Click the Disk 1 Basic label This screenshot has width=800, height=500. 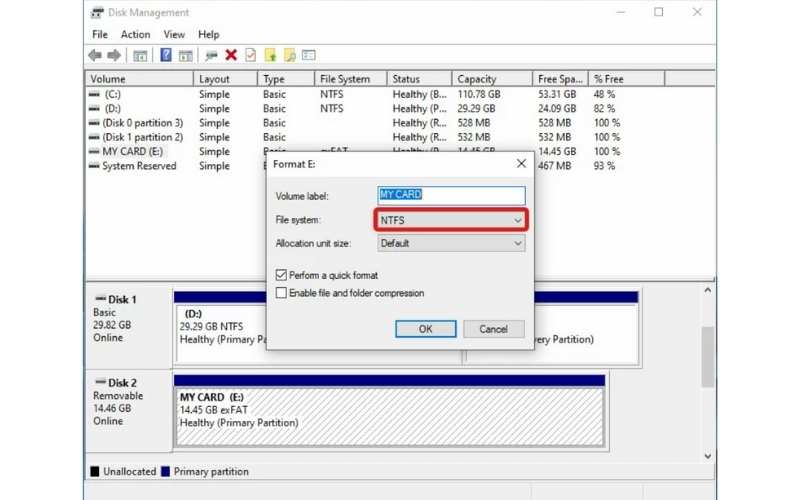click(104, 312)
